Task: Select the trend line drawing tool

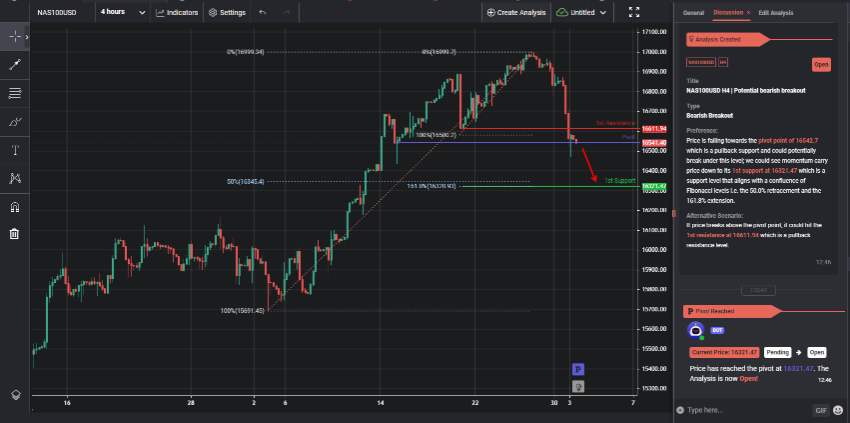Action: coord(15,65)
